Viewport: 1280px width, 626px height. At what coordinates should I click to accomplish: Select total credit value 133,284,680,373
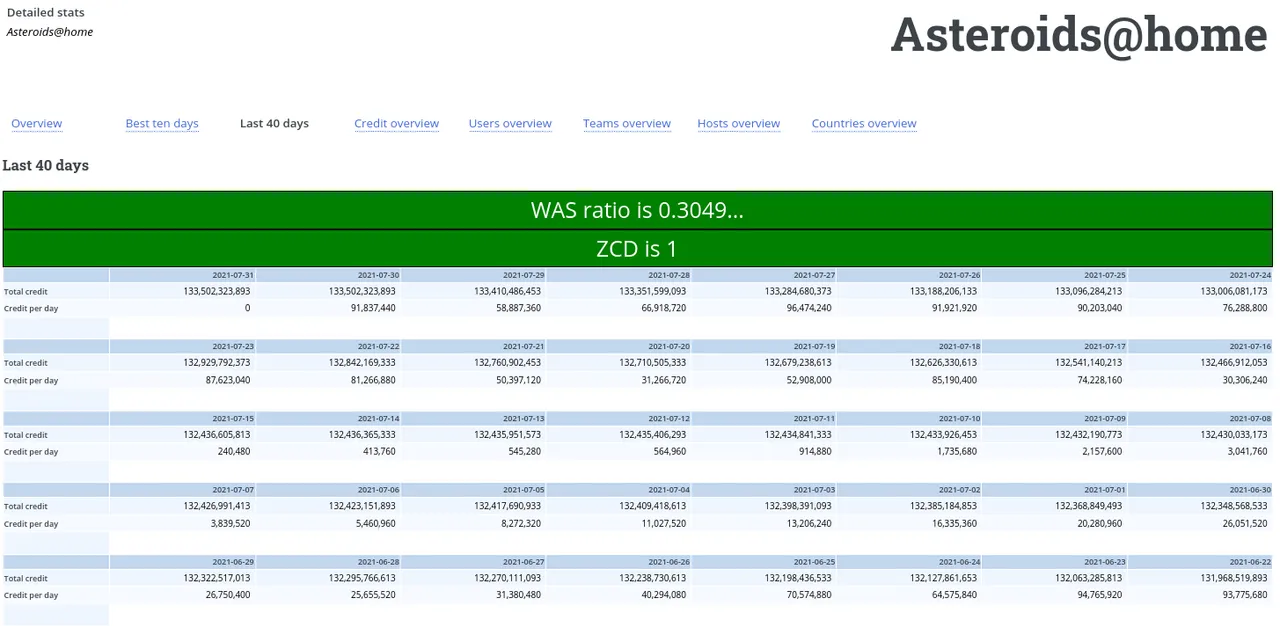[798, 291]
